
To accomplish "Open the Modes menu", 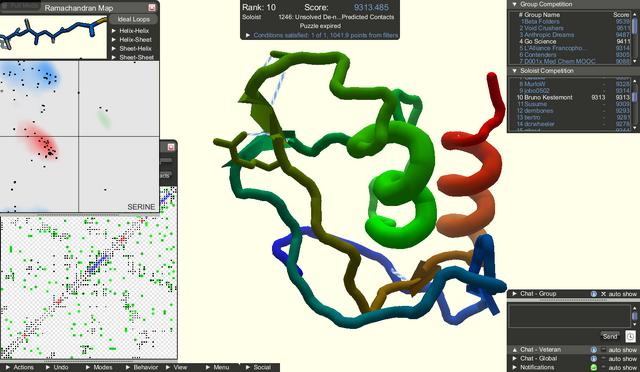I will [99, 368].
